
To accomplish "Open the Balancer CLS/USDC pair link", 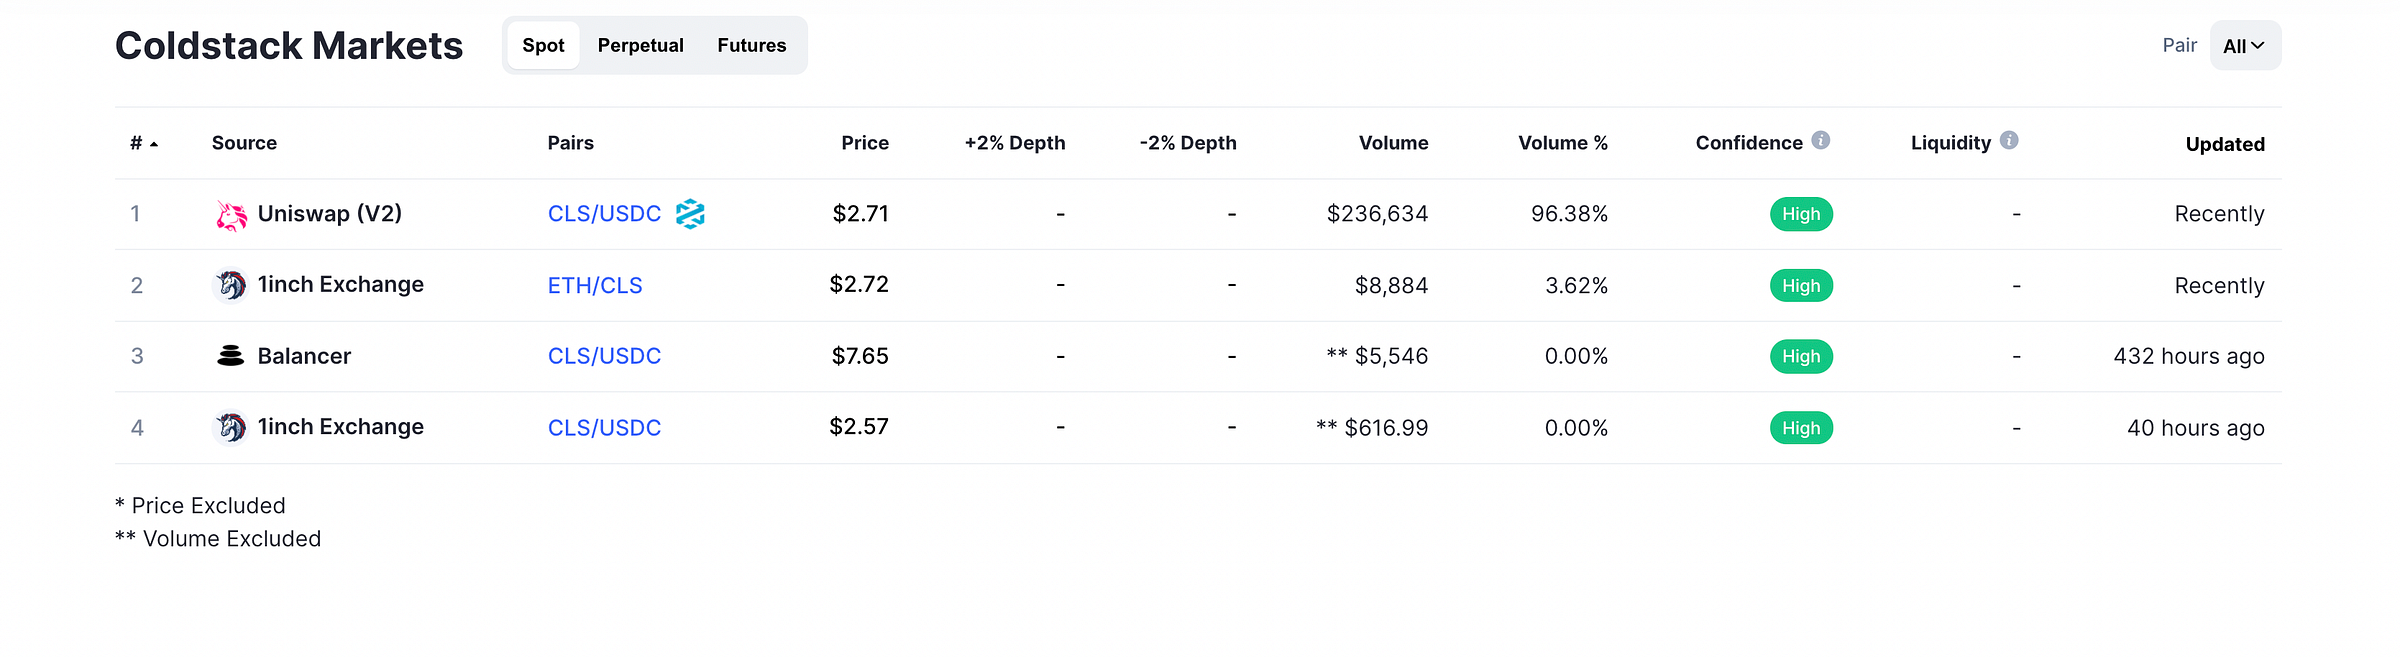I will click(604, 356).
